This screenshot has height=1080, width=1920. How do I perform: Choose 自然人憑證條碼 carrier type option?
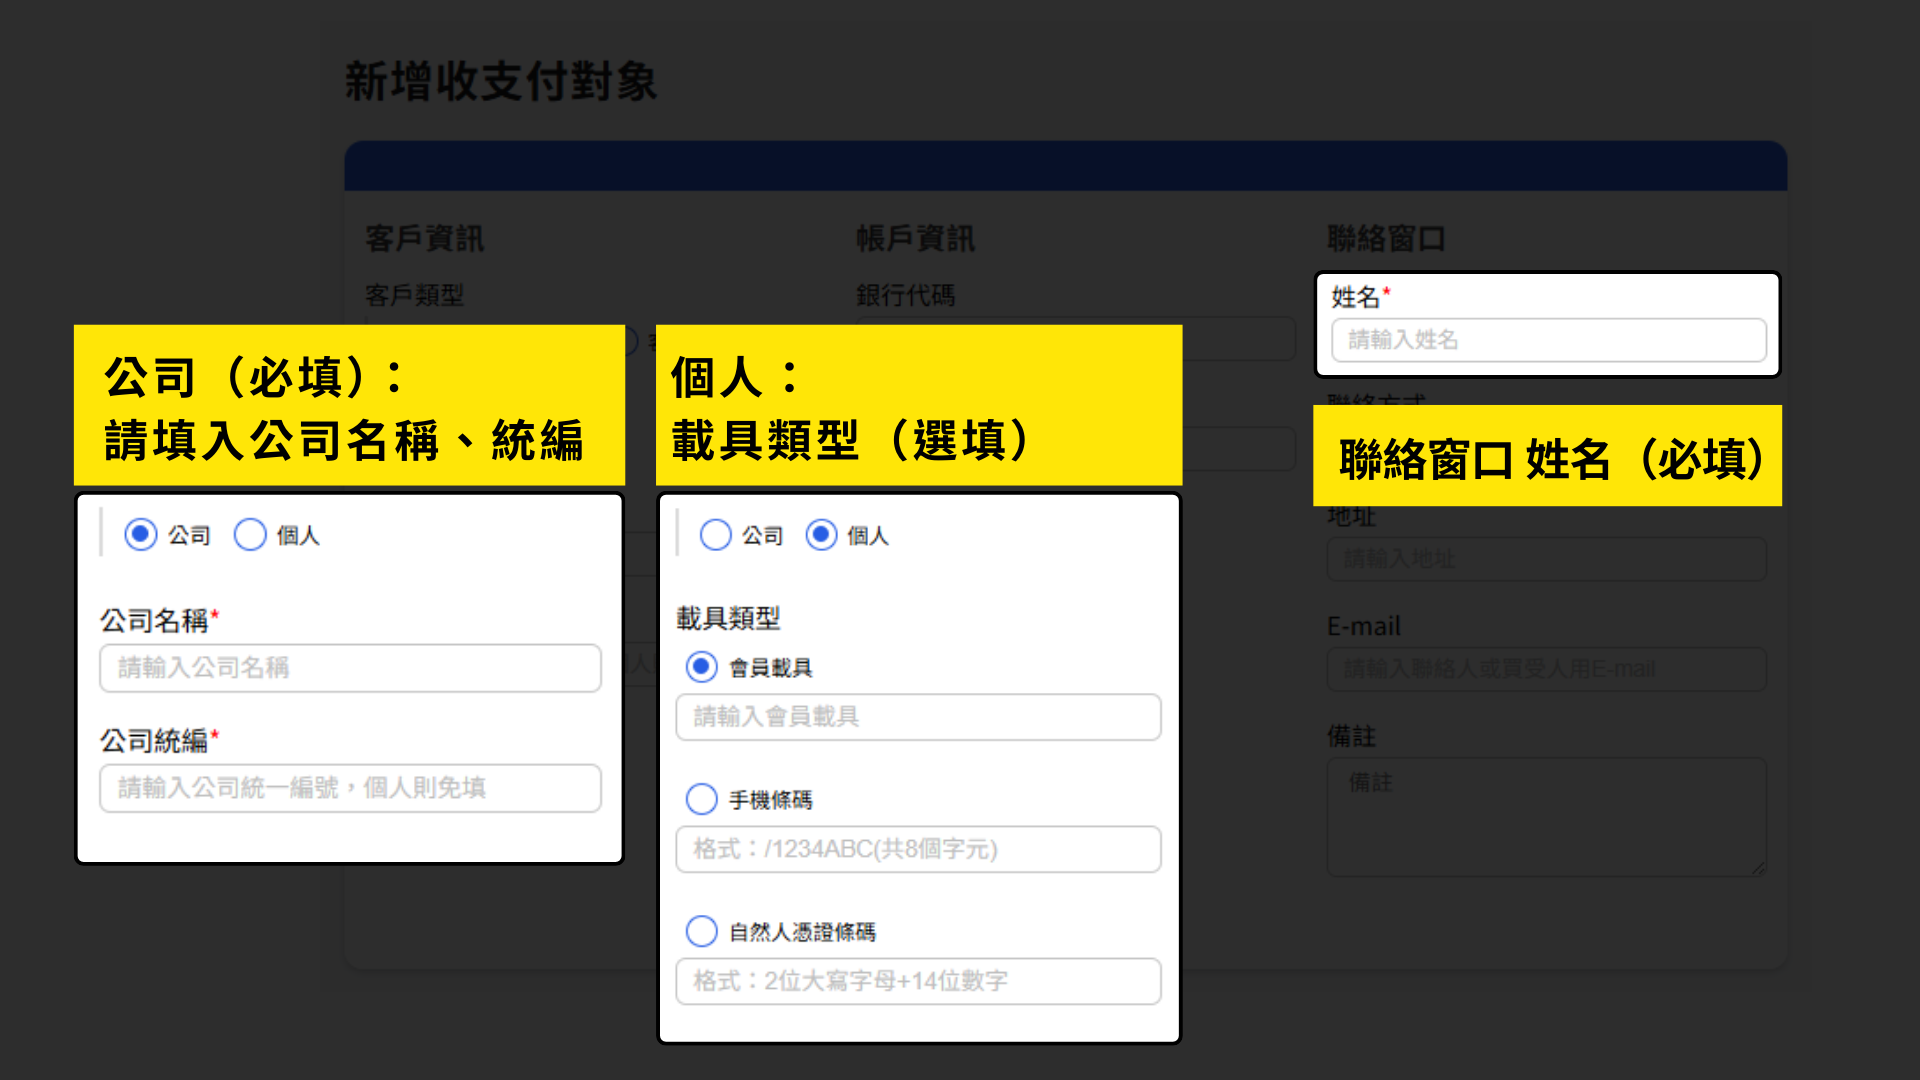[702, 931]
